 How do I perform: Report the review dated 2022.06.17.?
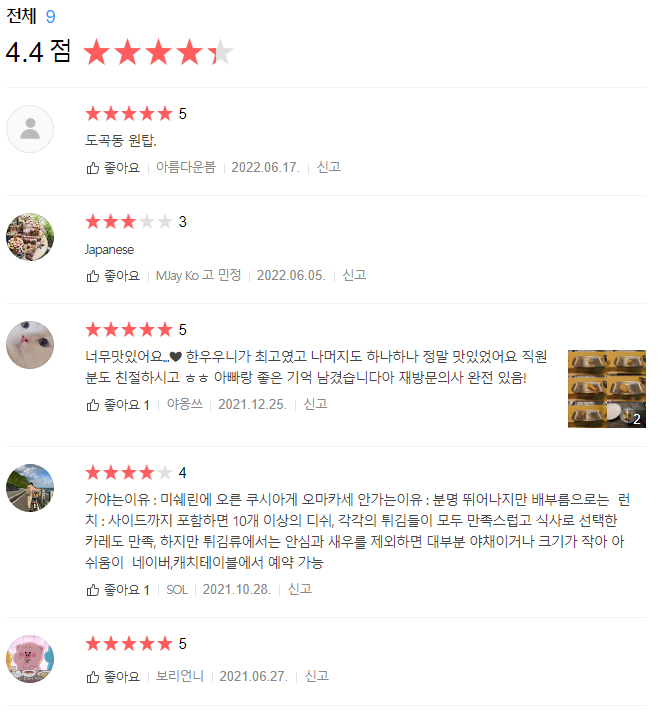point(329,167)
